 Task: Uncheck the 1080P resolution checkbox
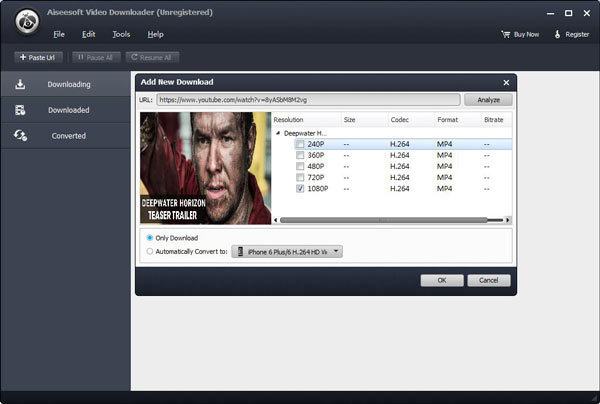click(x=300, y=189)
